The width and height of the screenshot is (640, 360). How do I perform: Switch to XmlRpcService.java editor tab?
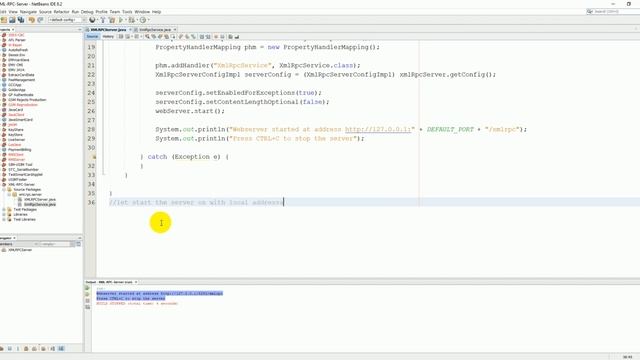pyautogui.click(x=155, y=30)
